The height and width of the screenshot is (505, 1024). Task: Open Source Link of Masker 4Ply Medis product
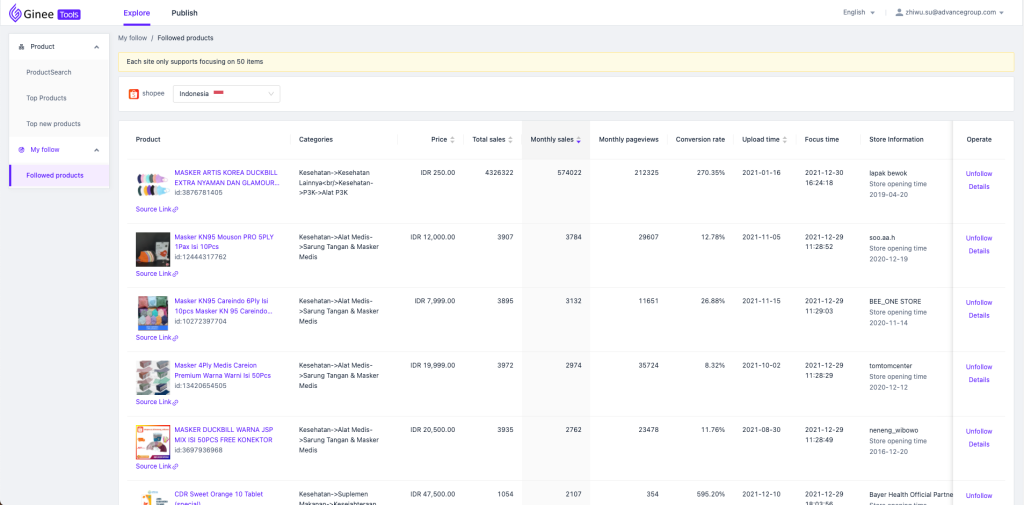[x=157, y=402]
